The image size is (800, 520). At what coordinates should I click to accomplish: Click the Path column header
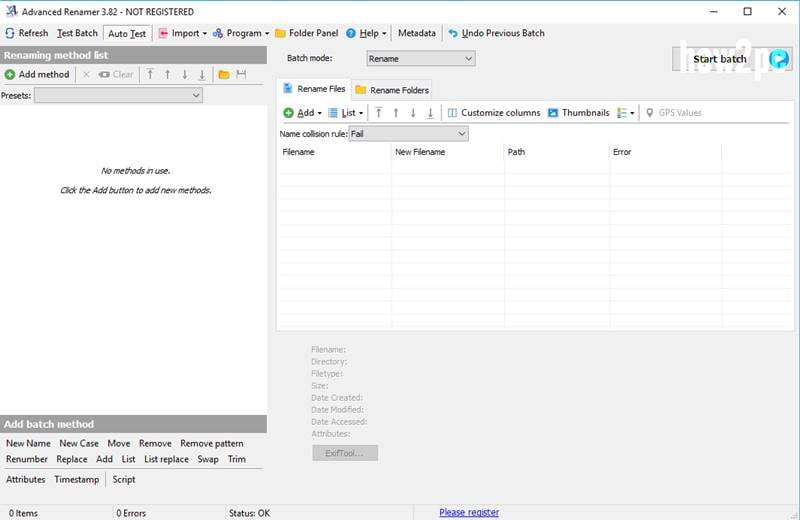point(557,152)
